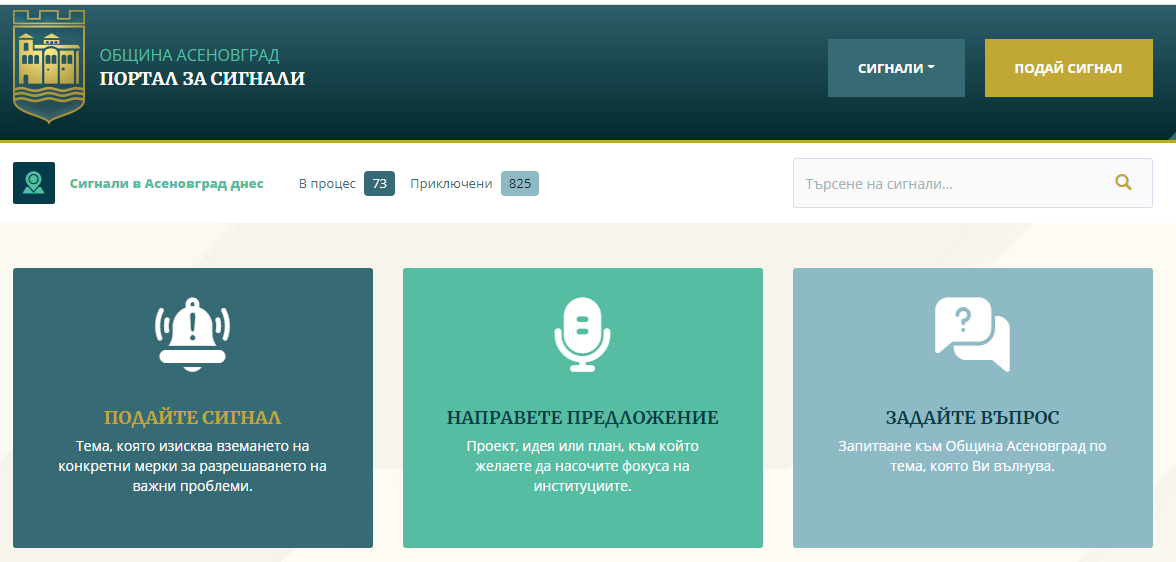Click the В процес label
This screenshot has width=1176, height=562.
327,184
